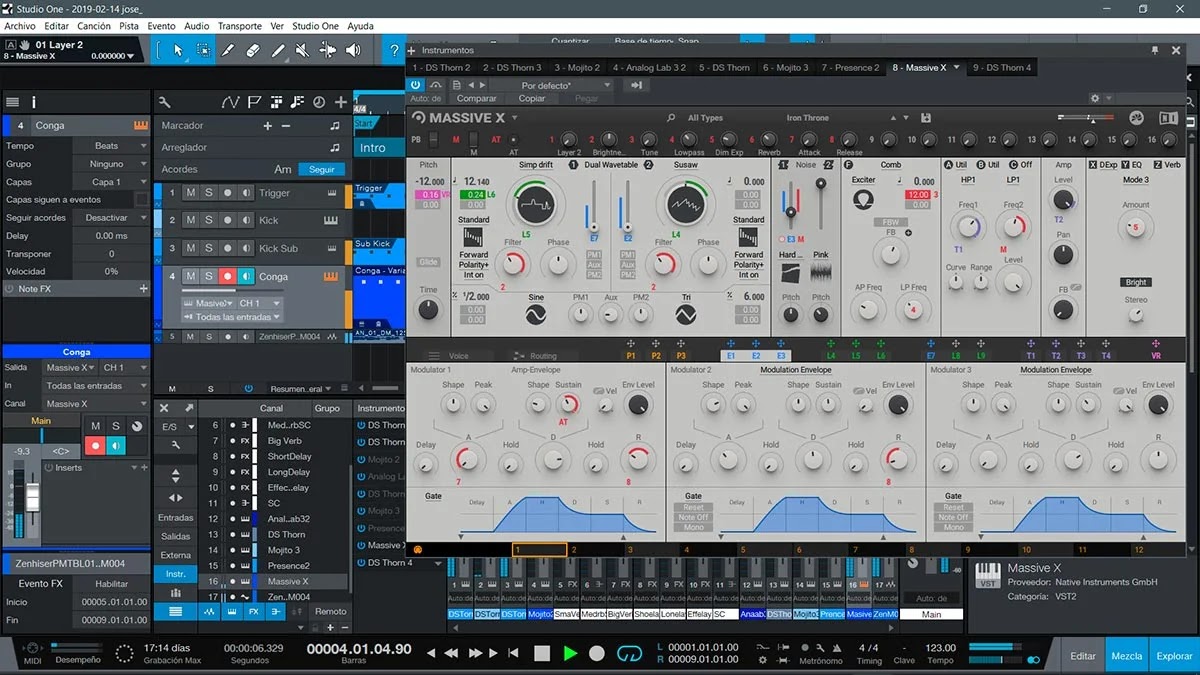Click the Massive X save preset icon
This screenshot has height=675, width=1200.
pyautogui.click(x=927, y=118)
